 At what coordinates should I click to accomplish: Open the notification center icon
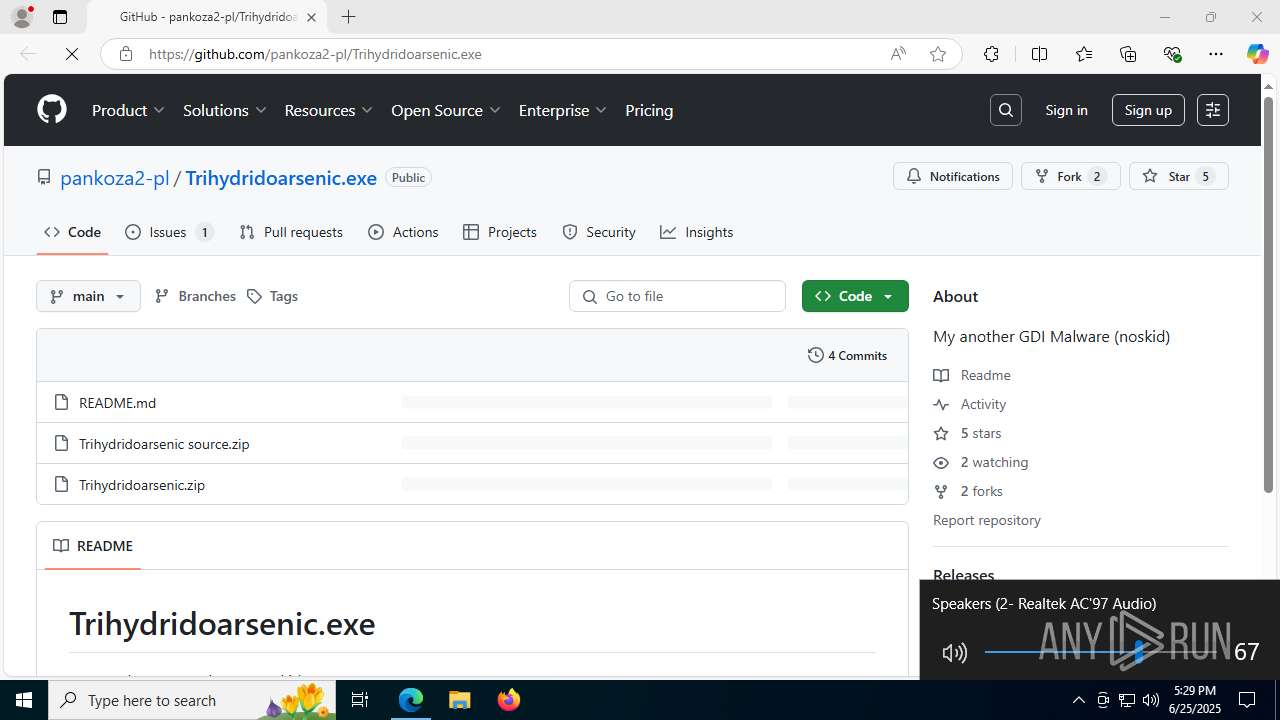tap(1247, 700)
